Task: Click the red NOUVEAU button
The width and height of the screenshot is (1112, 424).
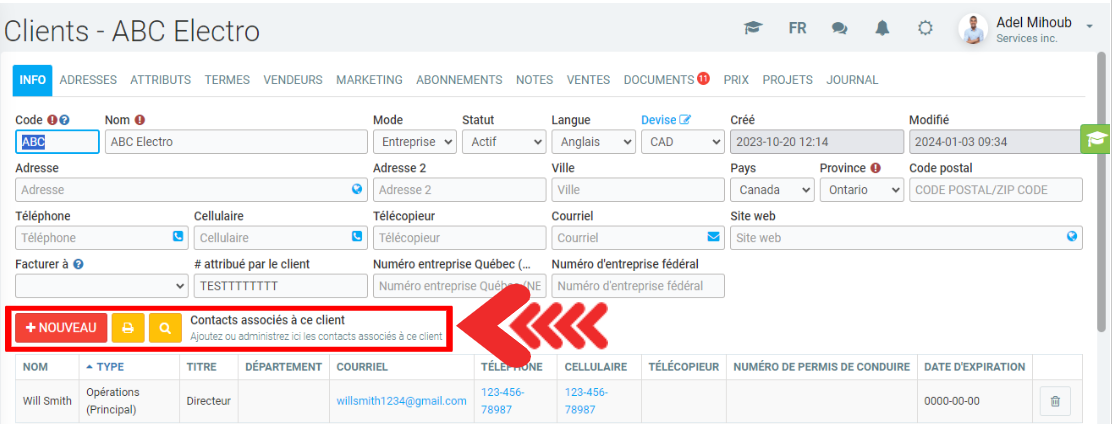Action: (61, 327)
